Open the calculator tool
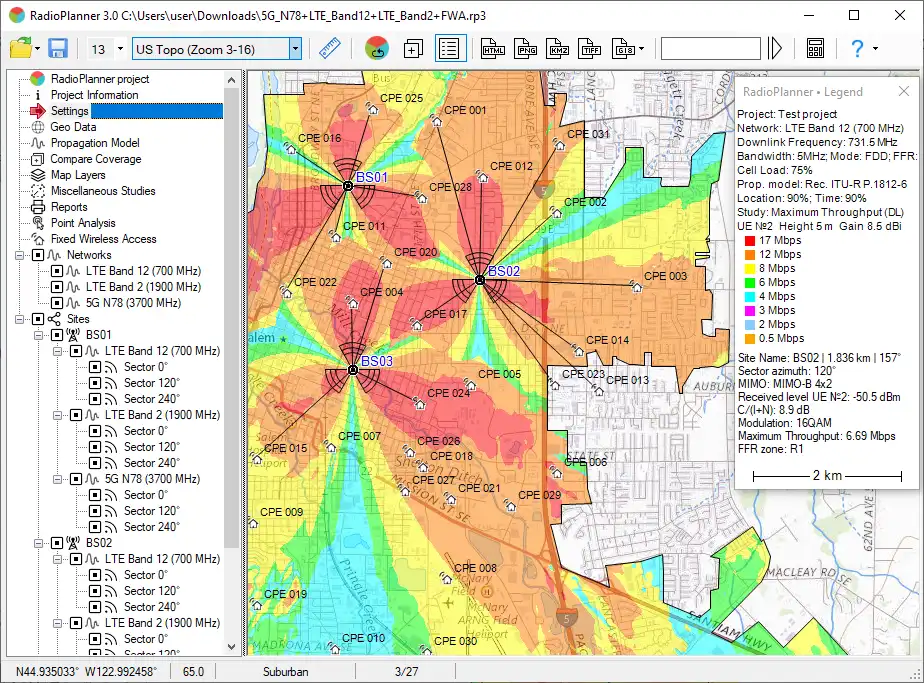Viewport: 924px width, 683px height. click(x=816, y=48)
